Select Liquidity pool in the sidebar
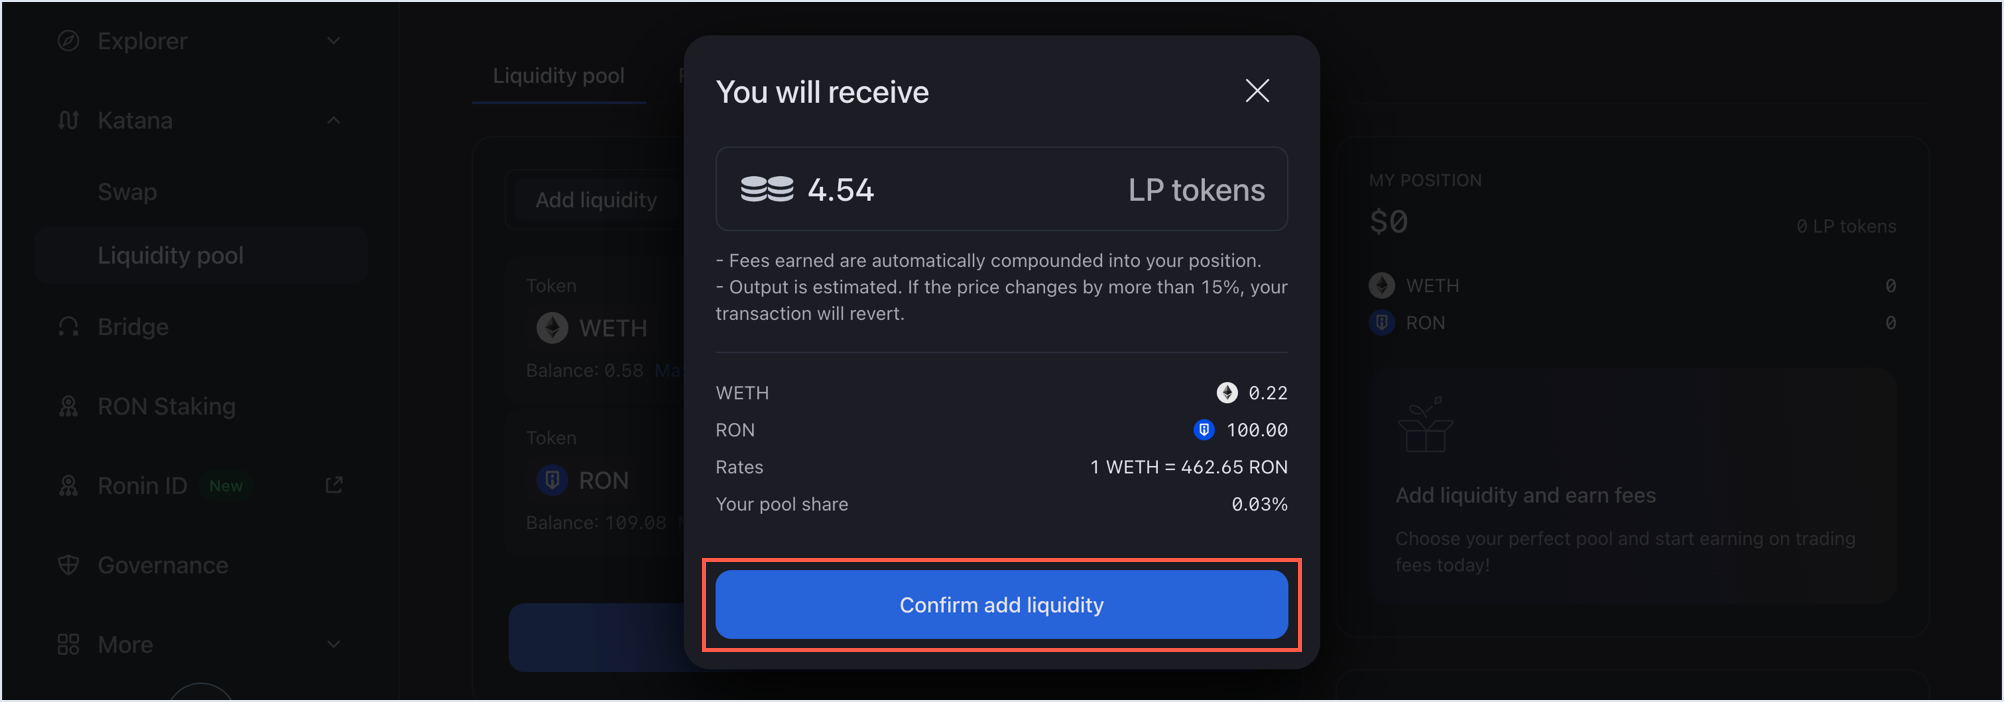Viewport: 2004px width, 702px height. coord(171,255)
